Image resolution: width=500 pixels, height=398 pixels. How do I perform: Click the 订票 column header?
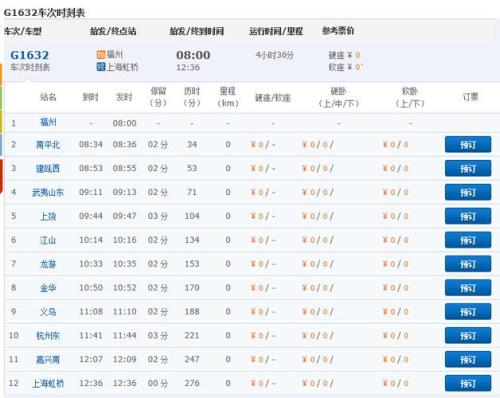(x=470, y=97)
